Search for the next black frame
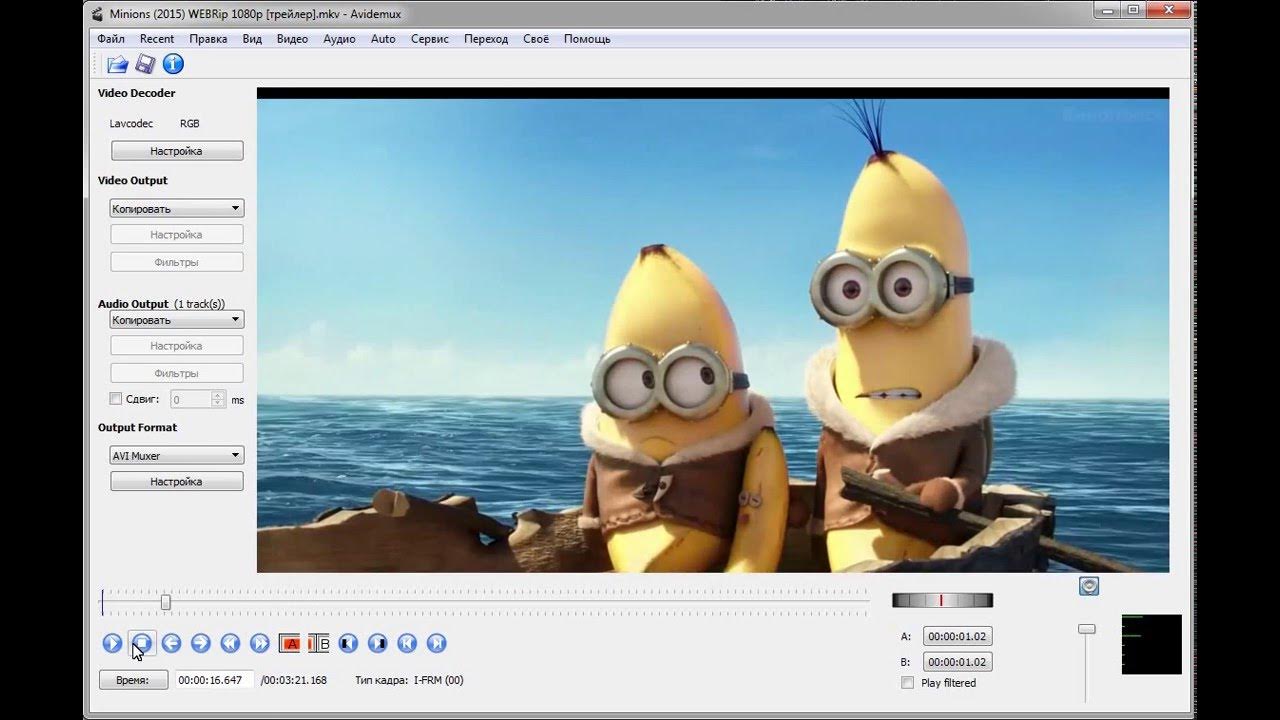 tap(377, 643)
